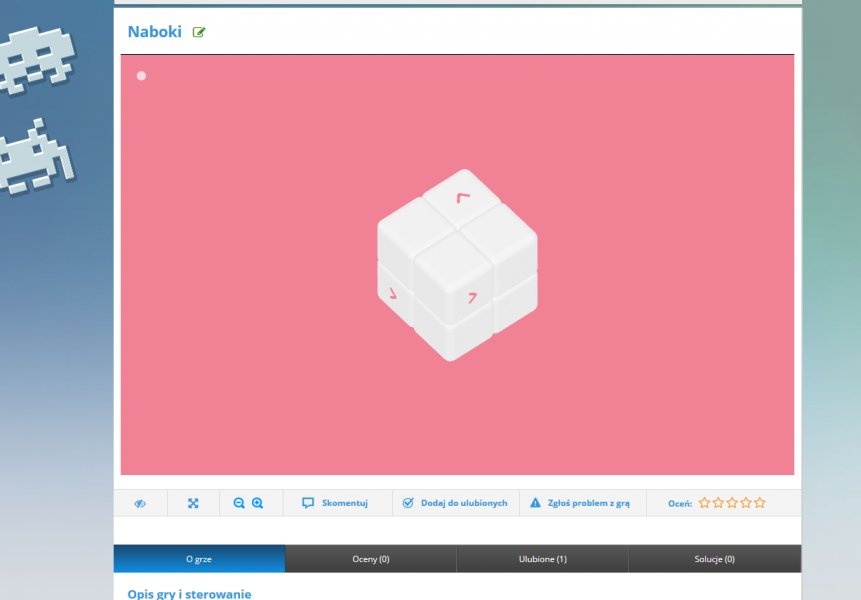Click the Naboki game title link

[x=154, y=32]
